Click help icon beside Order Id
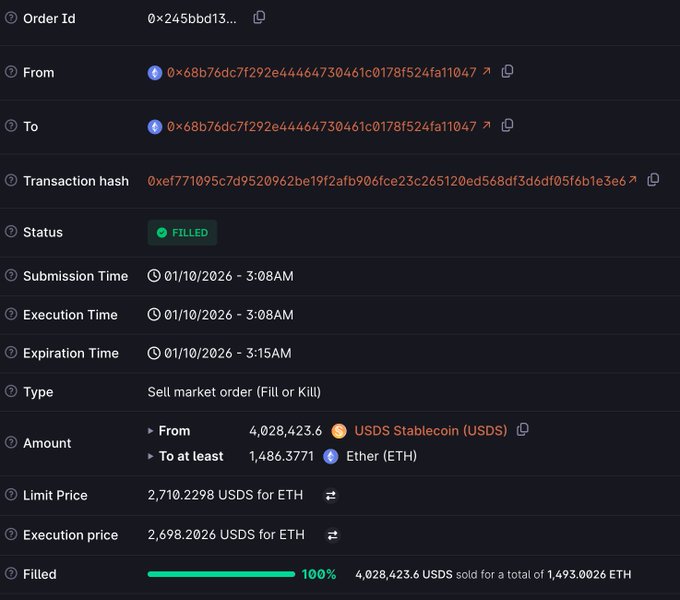The height and width of the screenshot is (600, 680). (11, 18)
